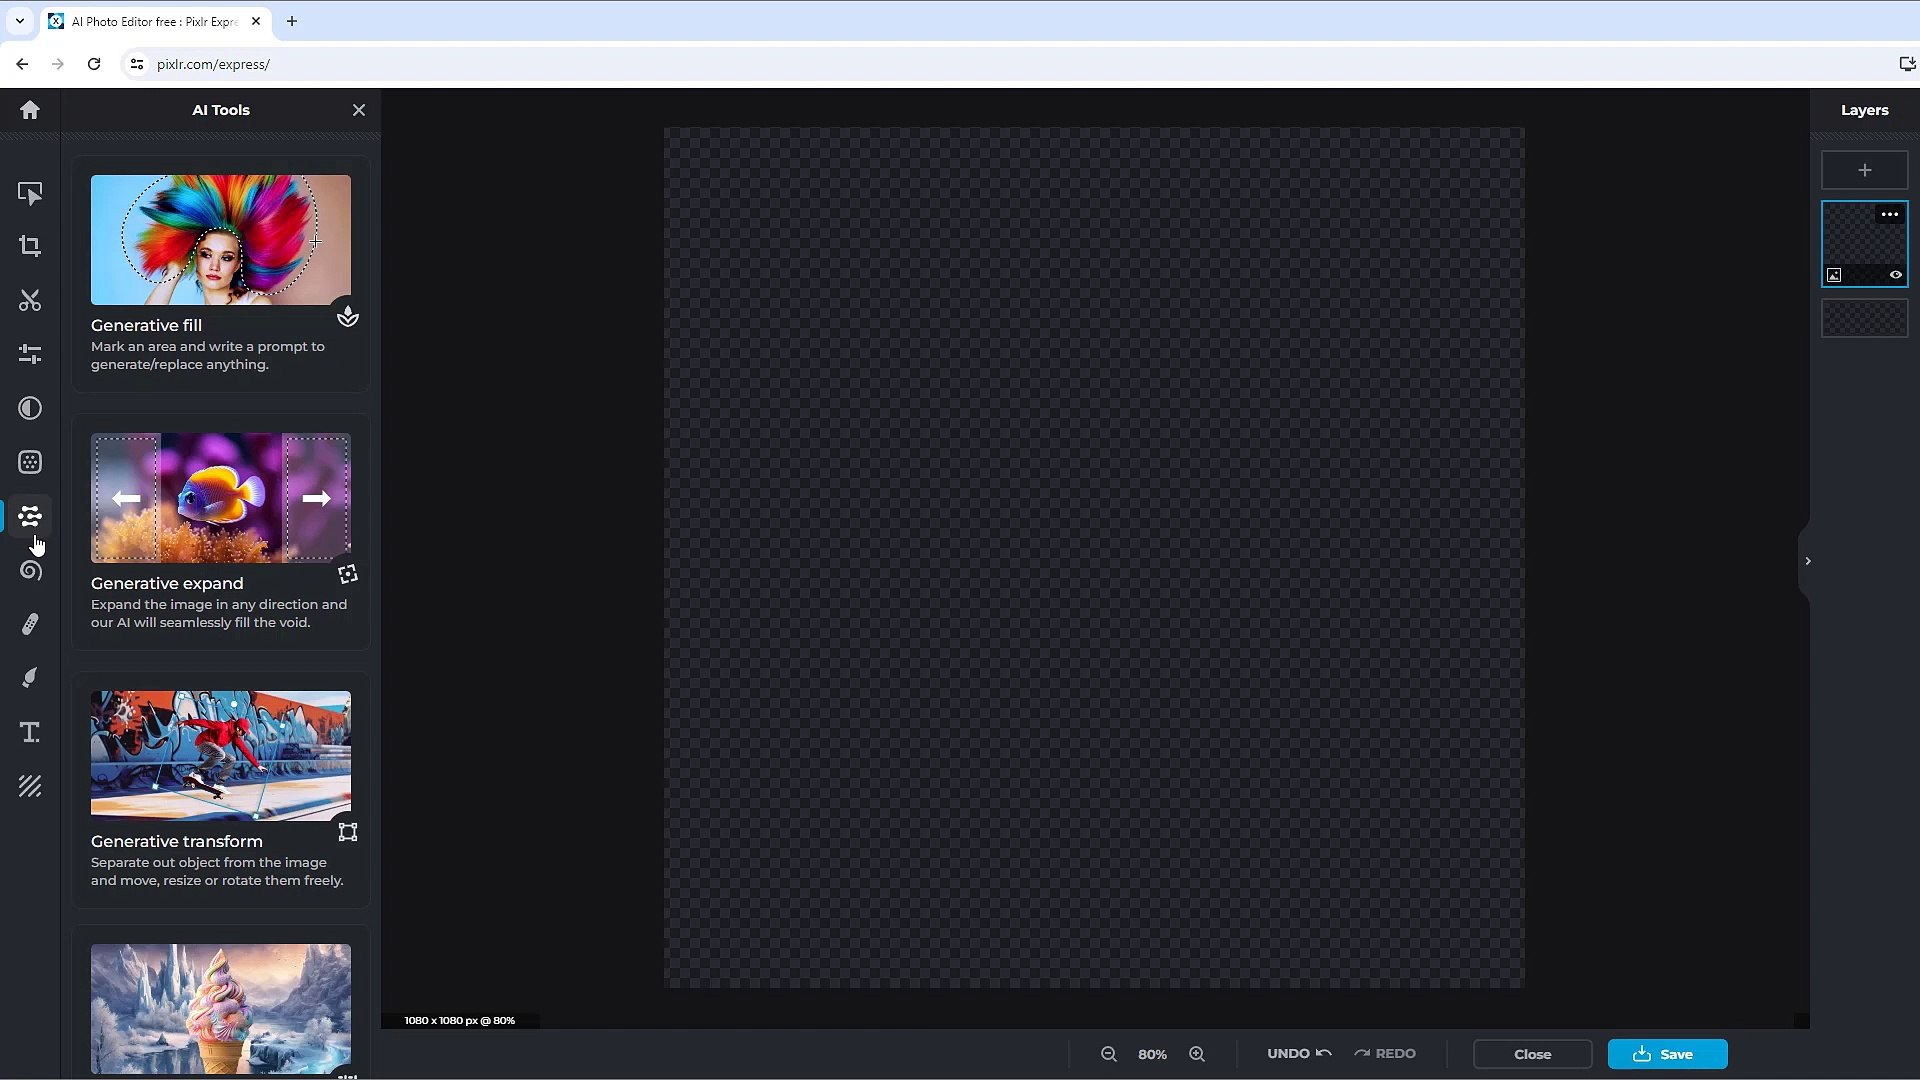Click the browser address bar URL
Image resolution: width=1920 pixels, height=1080 pixels.
213,64
